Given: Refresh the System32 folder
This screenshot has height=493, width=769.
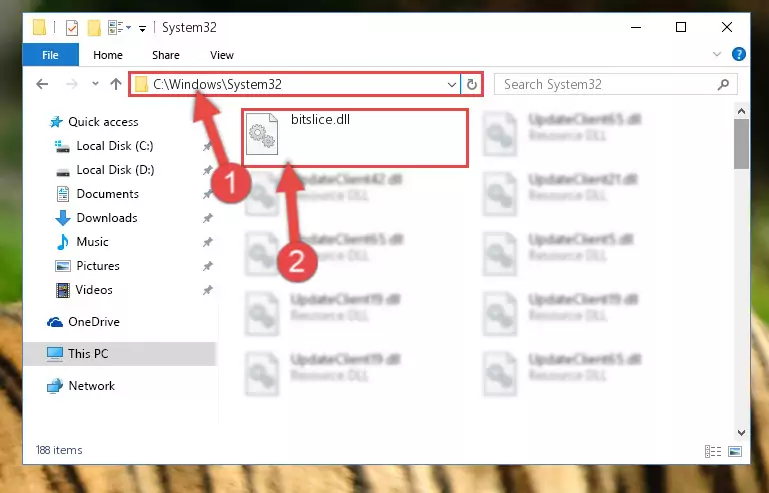Looking at the screenshot, I should tap(472, 84).
